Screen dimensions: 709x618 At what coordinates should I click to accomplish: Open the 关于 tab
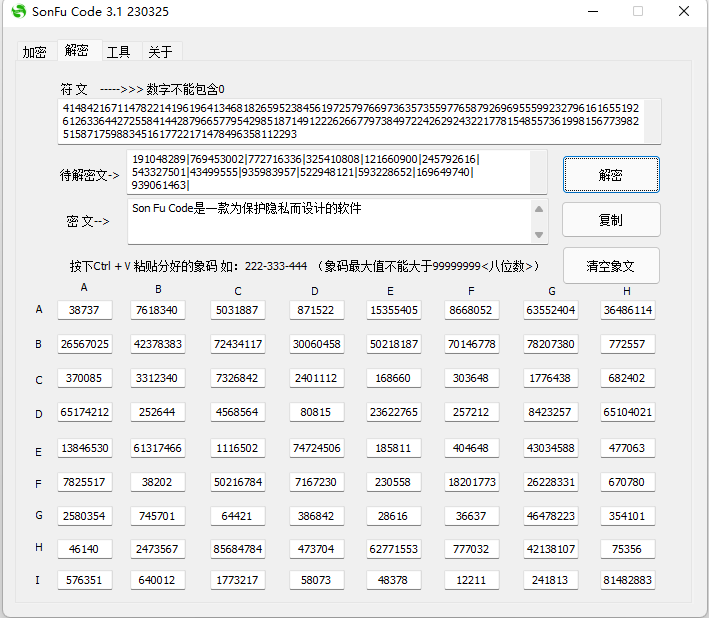click(160, 52)
